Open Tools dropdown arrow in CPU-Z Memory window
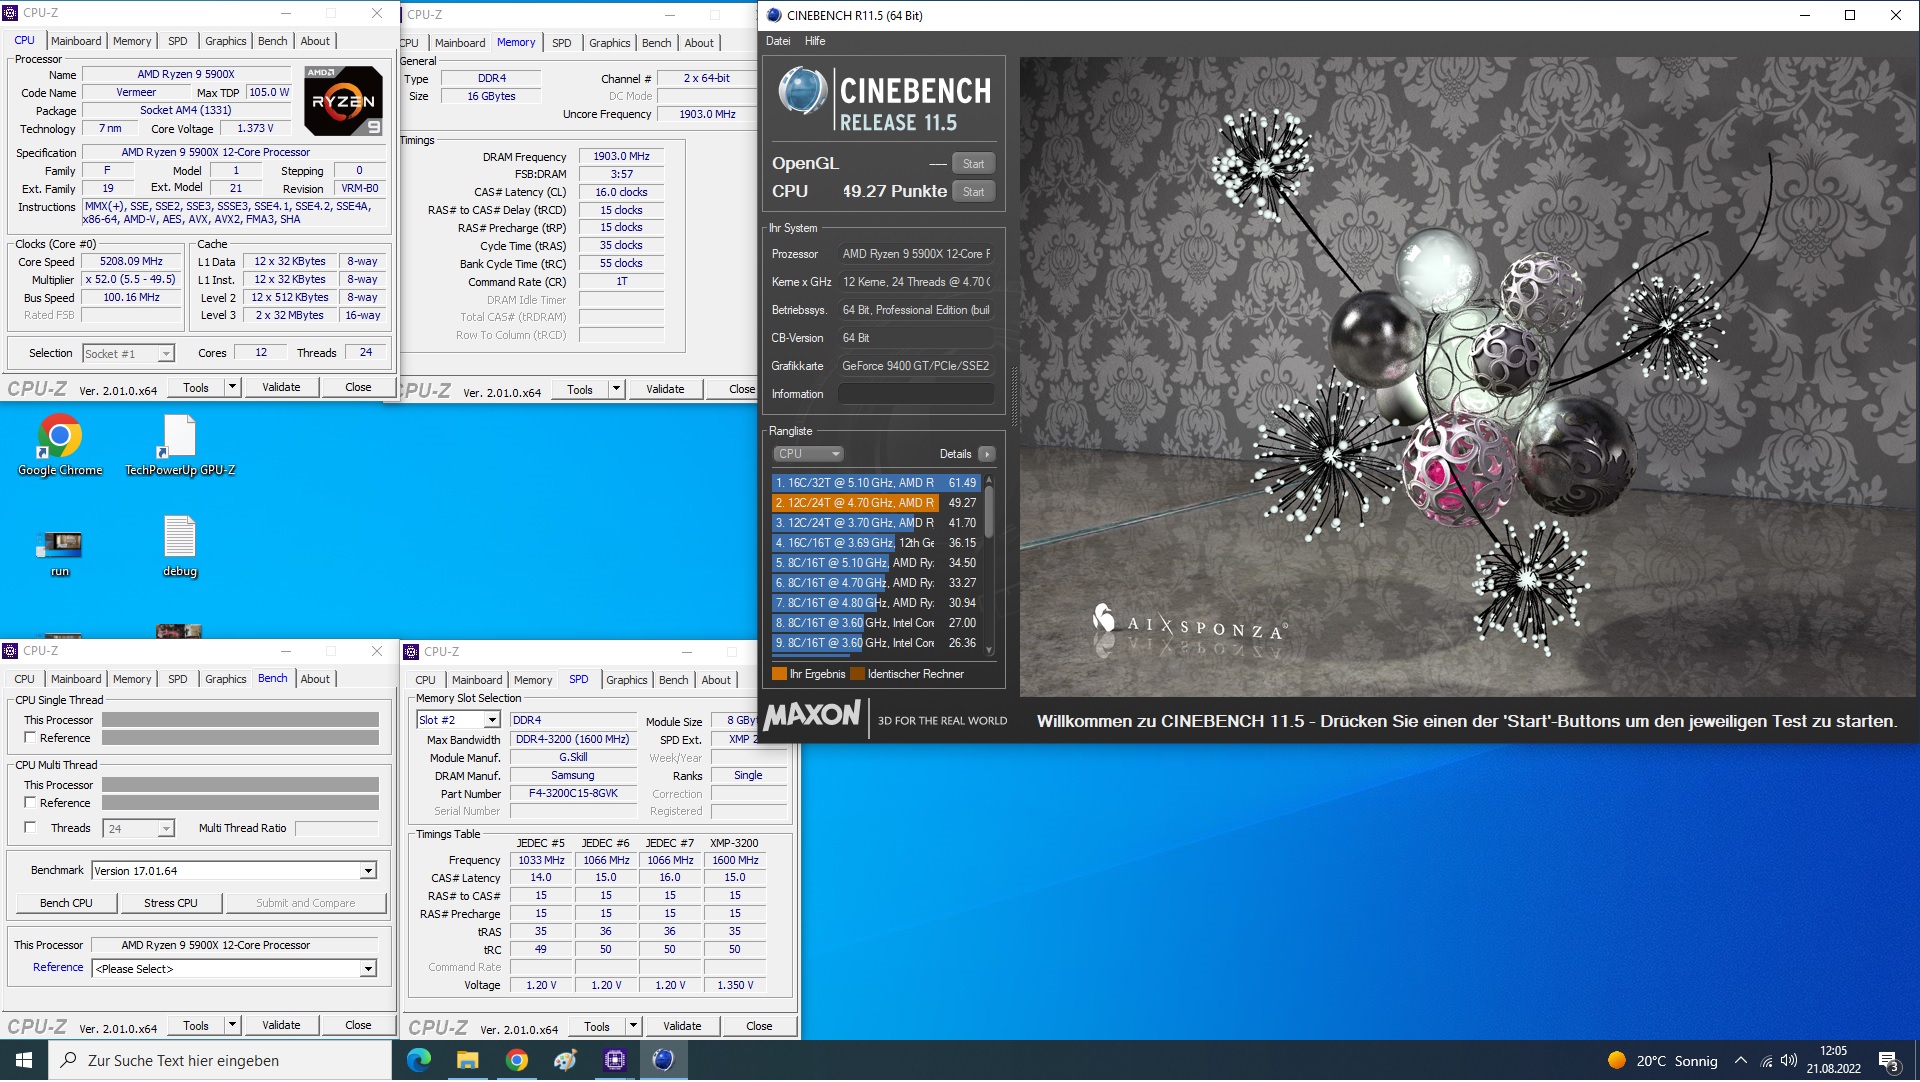The image size is (1920, 1082). coord(616,390)
